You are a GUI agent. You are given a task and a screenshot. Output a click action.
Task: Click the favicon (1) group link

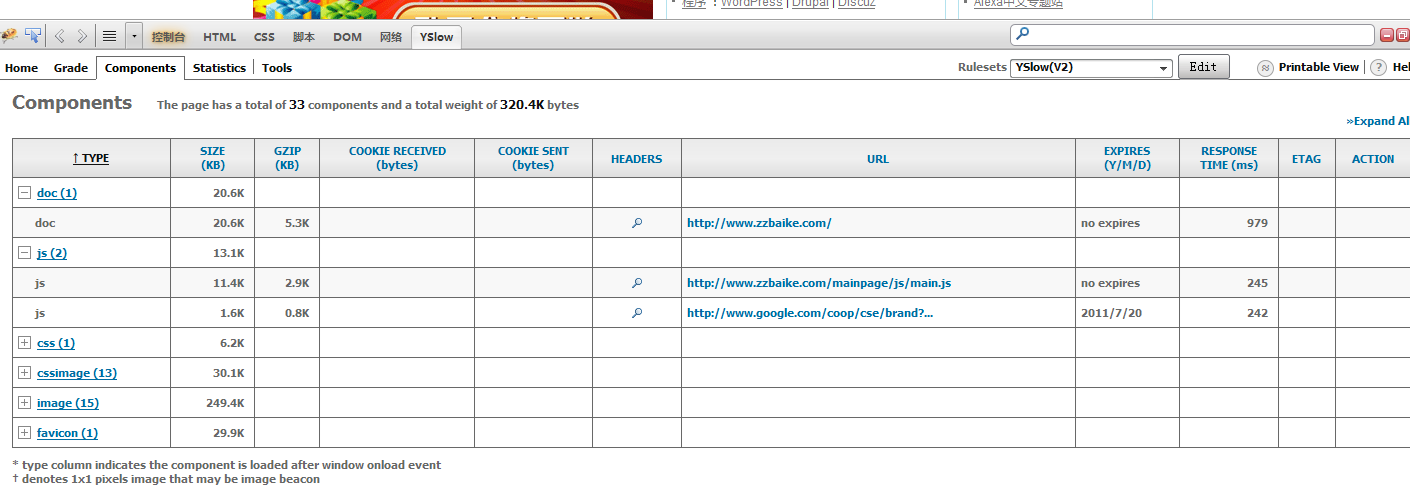[67, 433]
